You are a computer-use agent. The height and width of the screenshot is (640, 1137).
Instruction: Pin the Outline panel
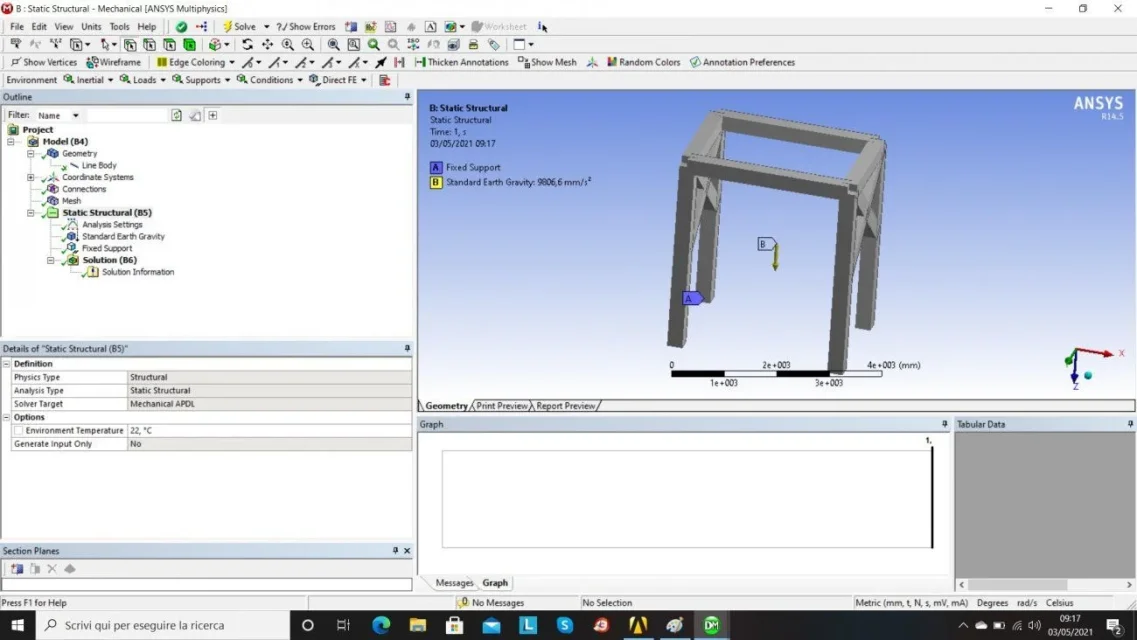coord(407,96)
